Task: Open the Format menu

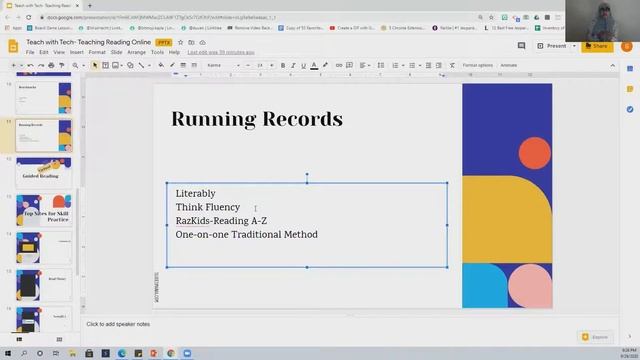Action: (x=97, y=52)
